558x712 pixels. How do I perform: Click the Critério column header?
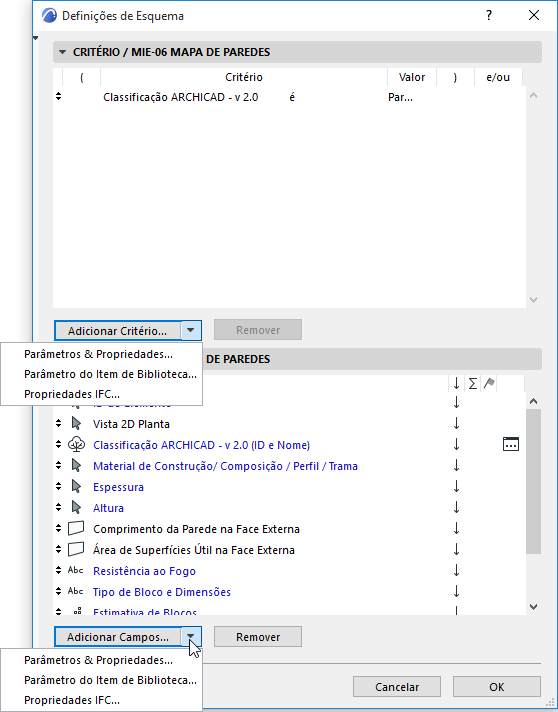[x=244, y=77]
